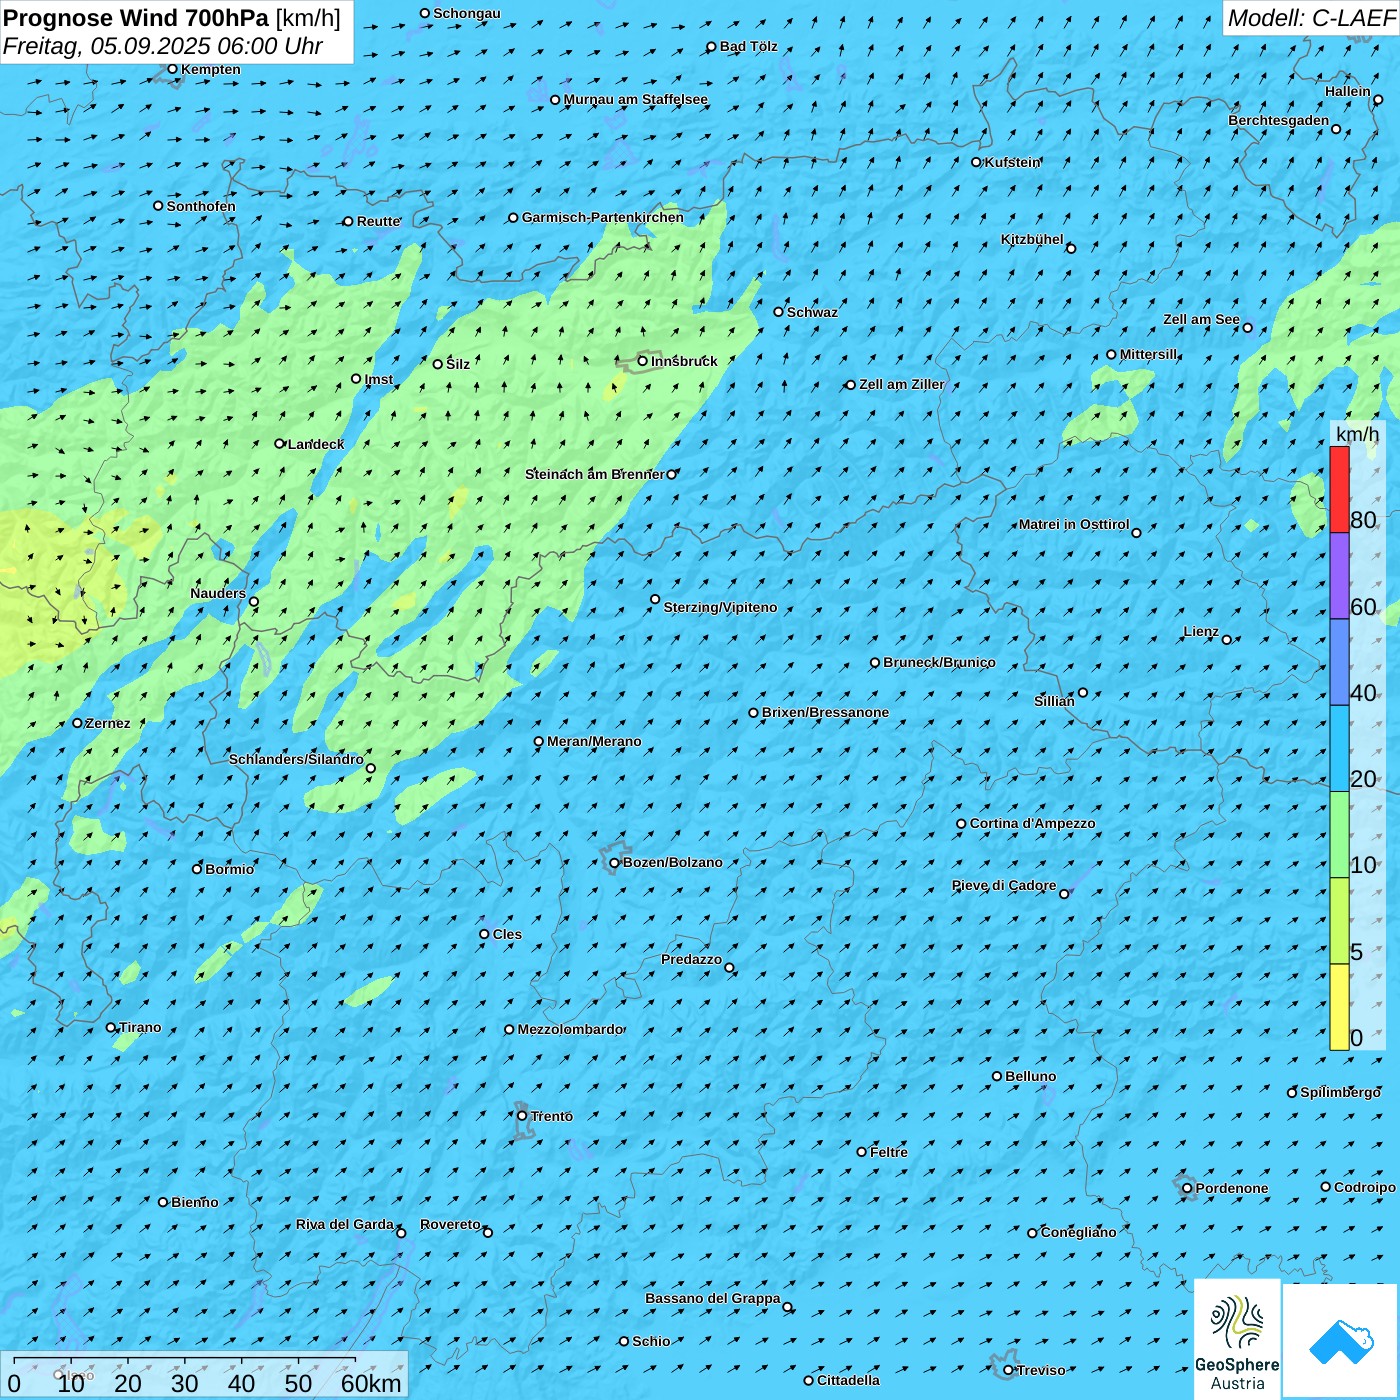Click the Trento city label
The width and height of the screenshot is (1400, 1400).
552,1116
